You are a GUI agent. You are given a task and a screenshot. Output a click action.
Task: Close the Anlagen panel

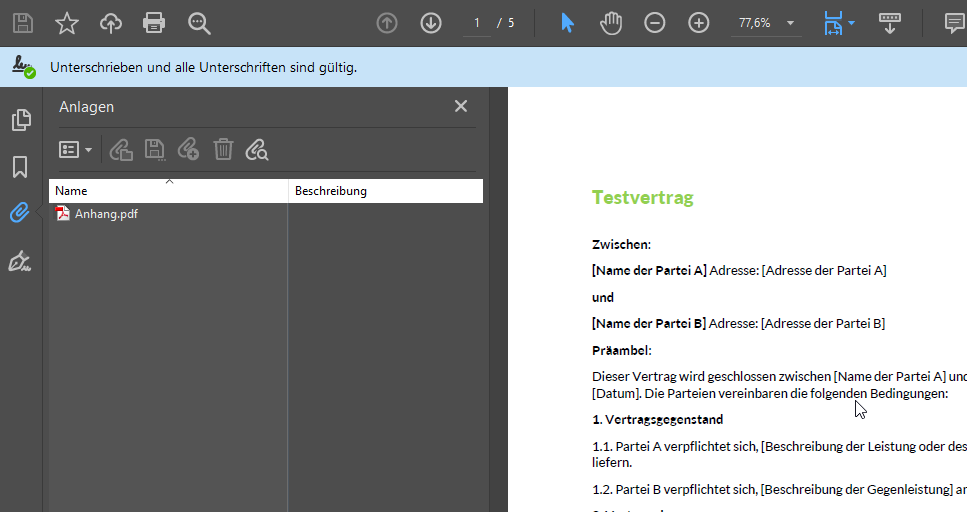pyautogui.click(x=461, y=107)
